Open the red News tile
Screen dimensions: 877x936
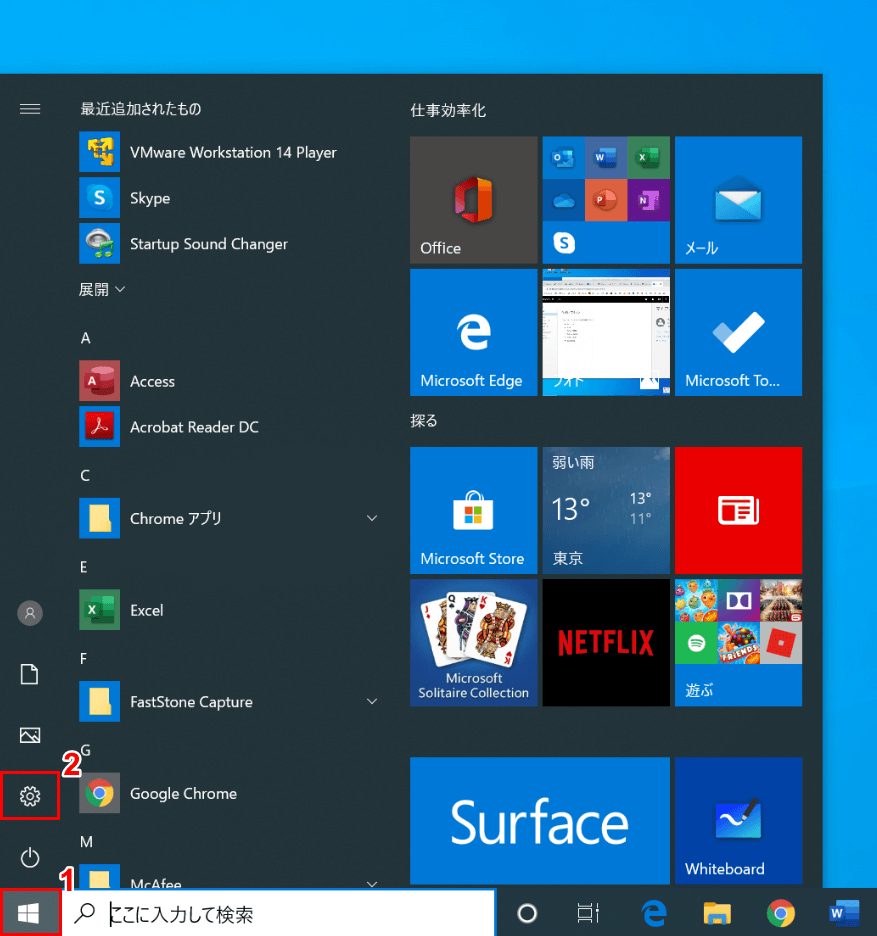pyautogui.click(x=738, y=510)
